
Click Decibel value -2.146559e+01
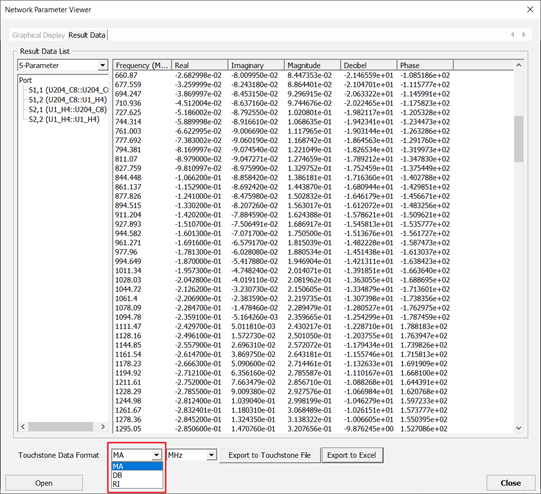(x=368, y=75)
